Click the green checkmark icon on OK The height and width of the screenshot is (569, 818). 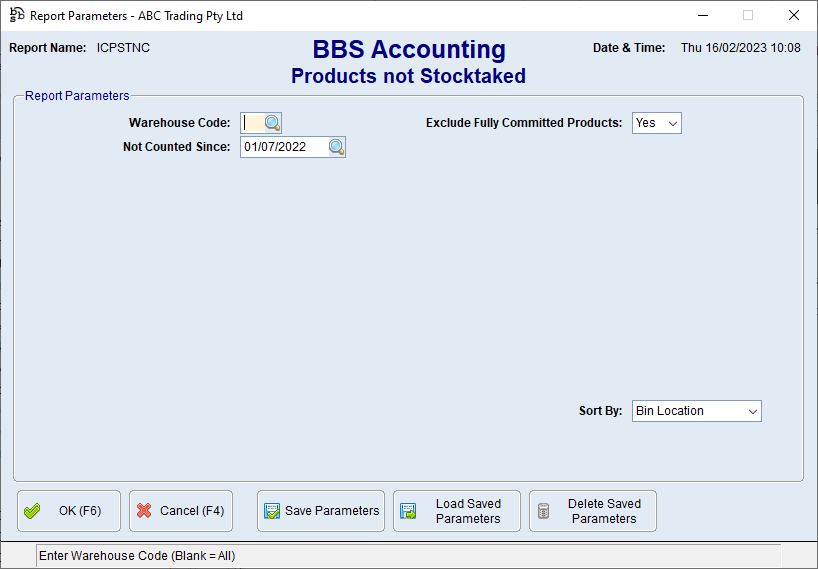(x=32, y=511)
